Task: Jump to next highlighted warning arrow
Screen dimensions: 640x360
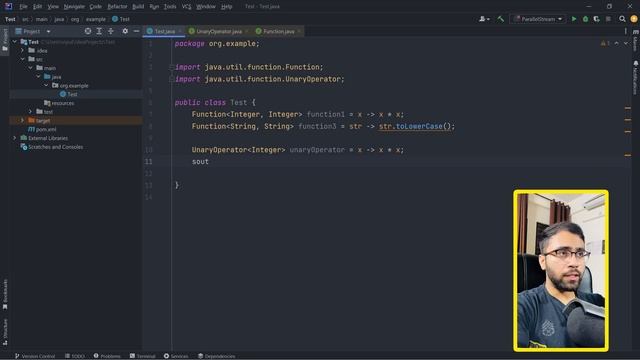Action: pyautogui.click(x=626, y=43)
